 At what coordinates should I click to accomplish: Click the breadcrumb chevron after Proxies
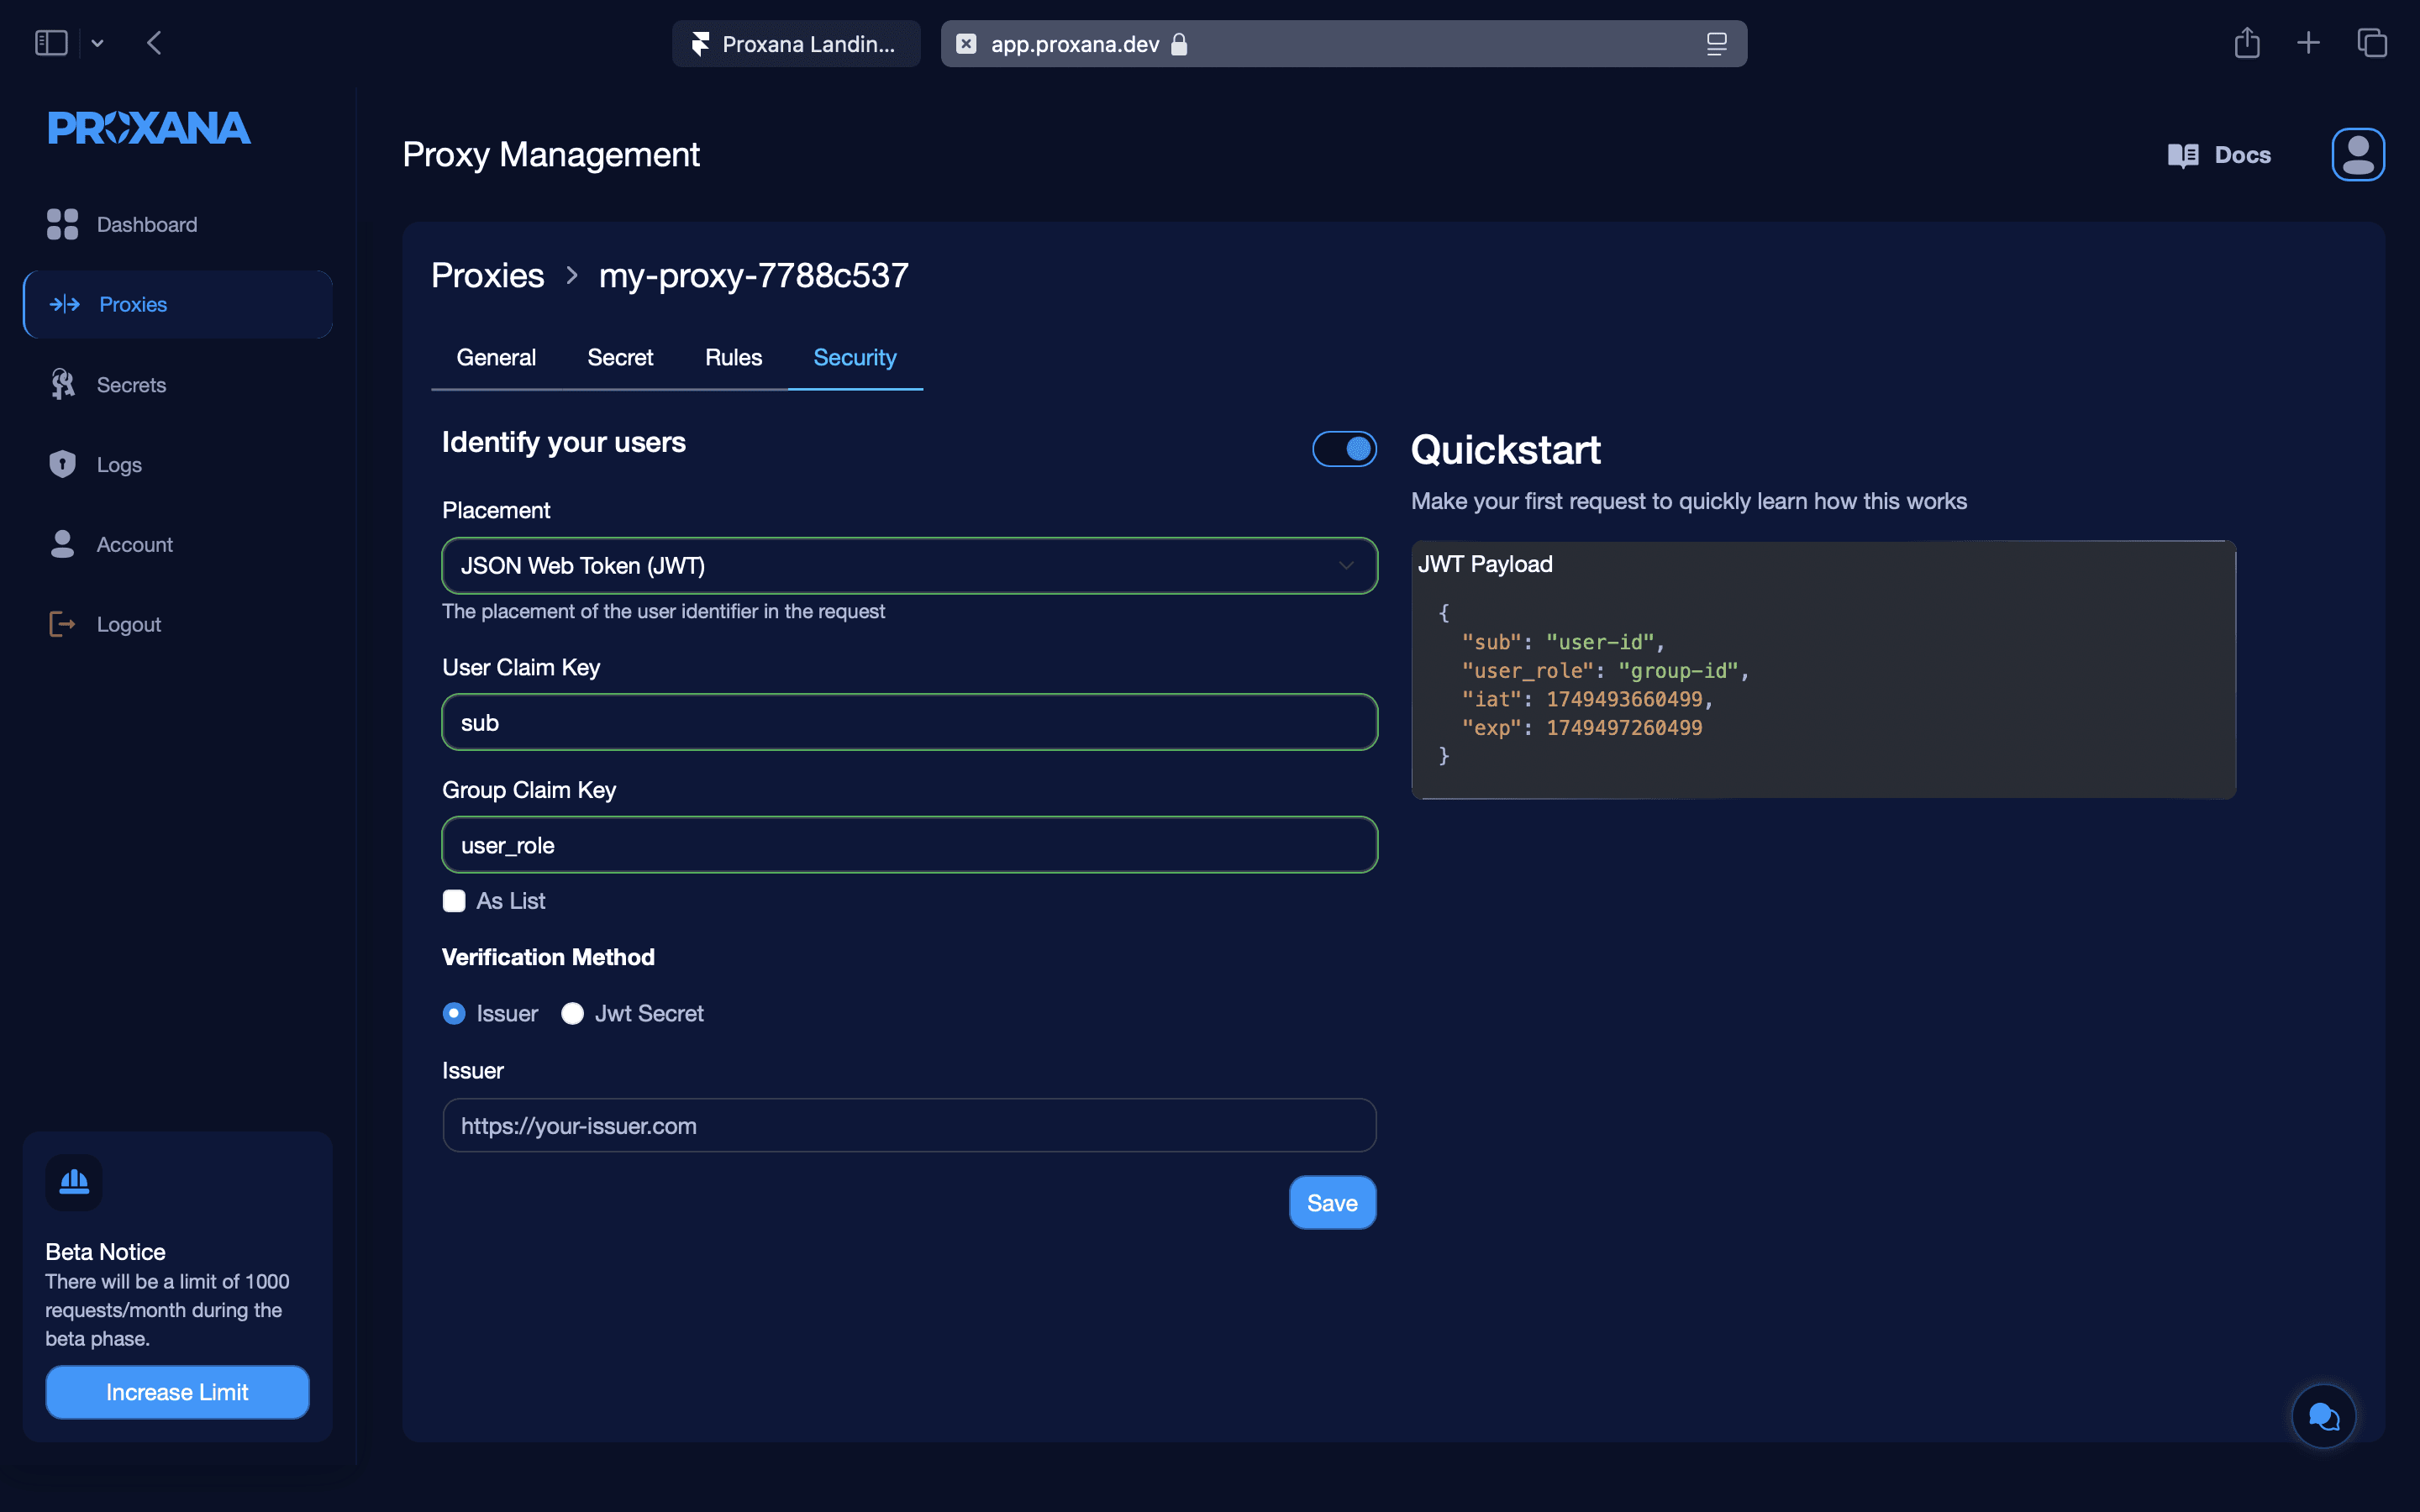pos(572,275)
